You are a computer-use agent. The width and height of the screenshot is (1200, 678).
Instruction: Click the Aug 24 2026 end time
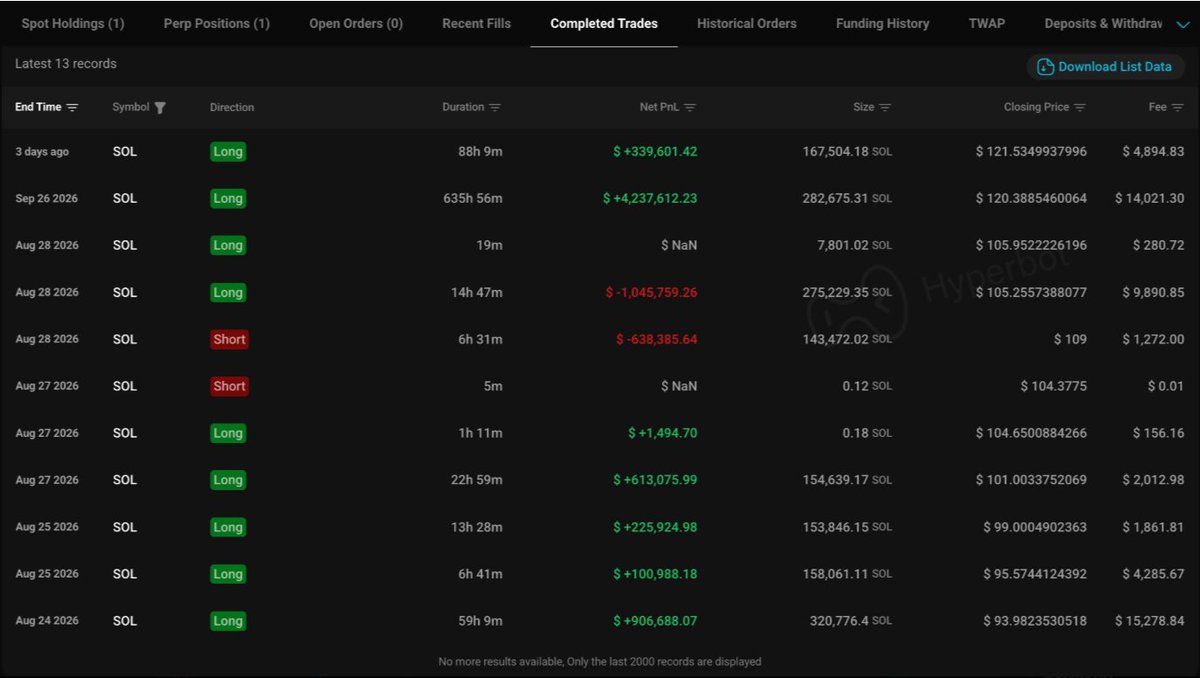pyautogui.click(x=46, y=621)
